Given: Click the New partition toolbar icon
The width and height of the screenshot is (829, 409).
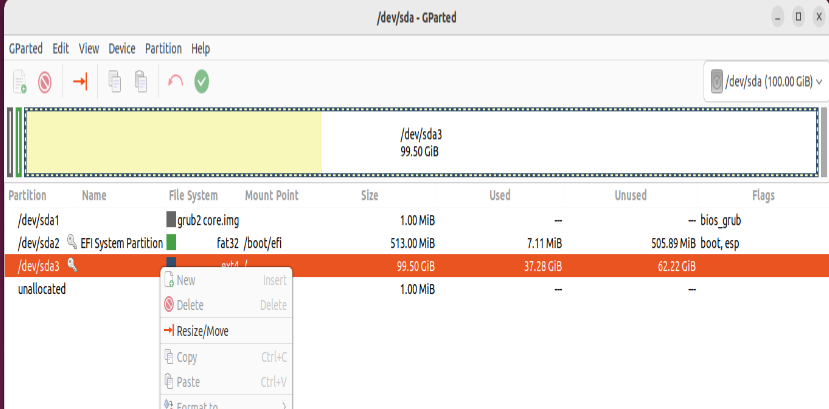Looking at the screenshot, I should click(20, 82).
